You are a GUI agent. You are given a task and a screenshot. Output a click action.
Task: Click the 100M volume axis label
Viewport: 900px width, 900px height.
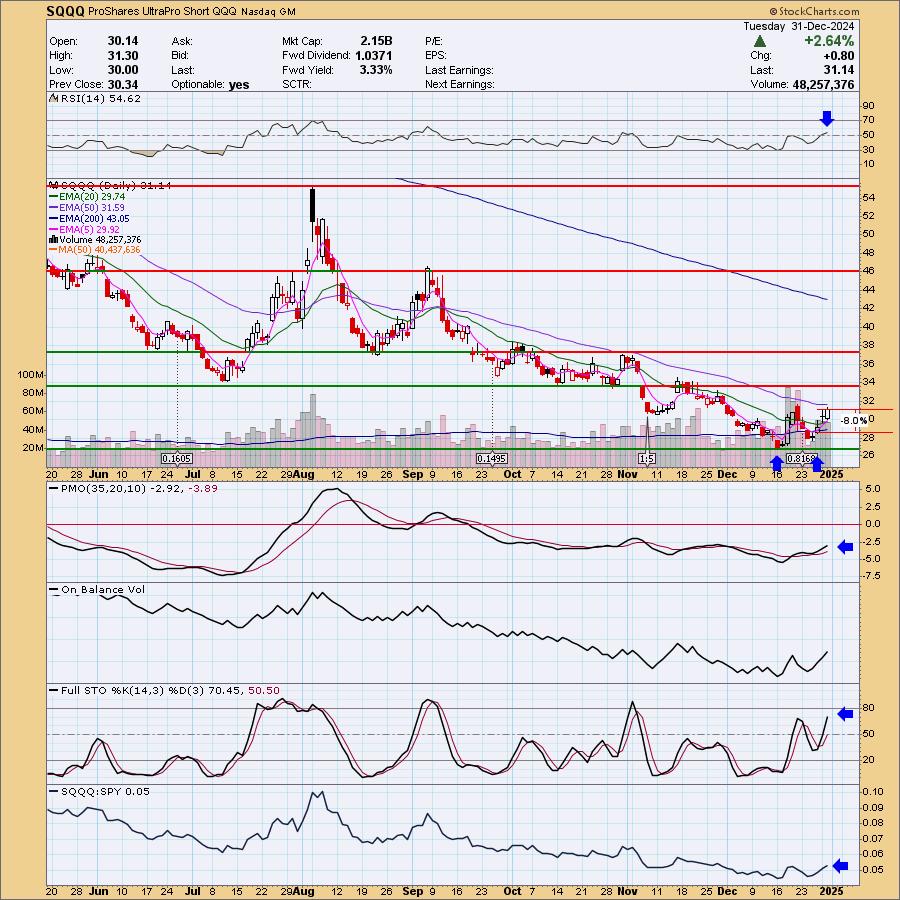click(31, 375)
